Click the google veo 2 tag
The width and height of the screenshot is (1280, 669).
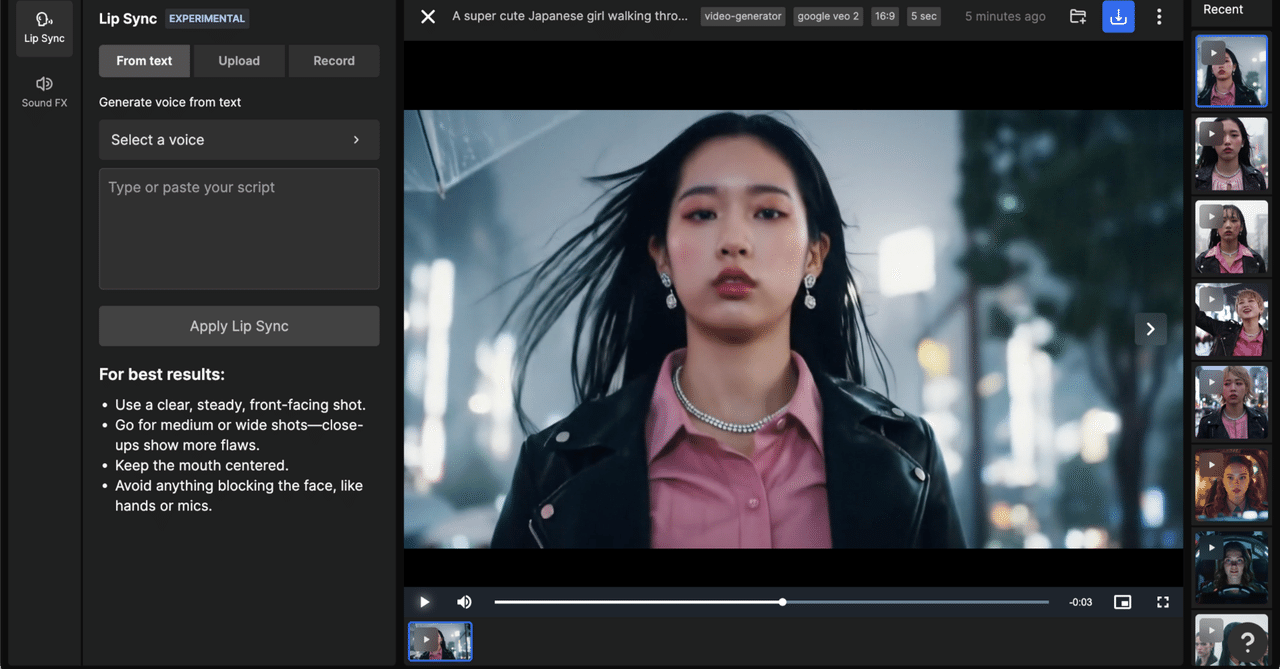(x=828, y=16)
